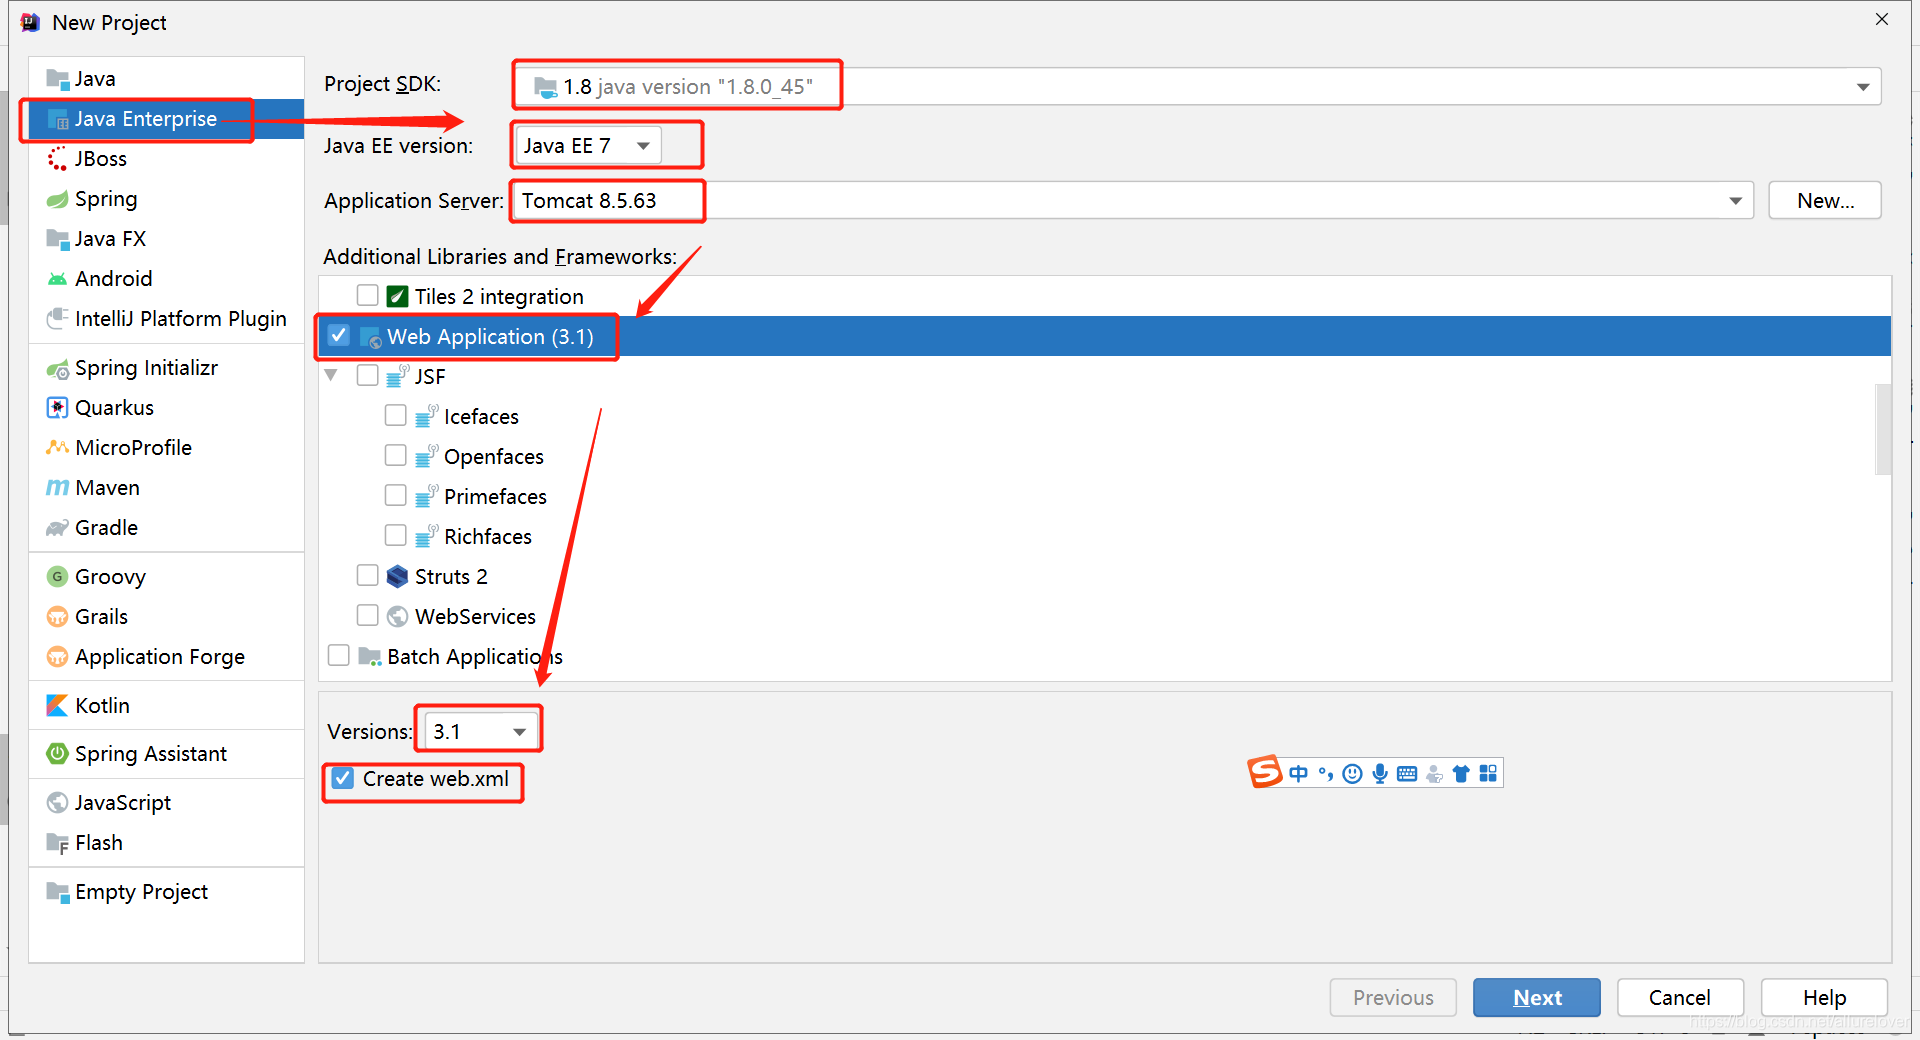Click the Gradle elephant icon
Viewport: 1920px width, 1040px height.
[x=57, y=528]
